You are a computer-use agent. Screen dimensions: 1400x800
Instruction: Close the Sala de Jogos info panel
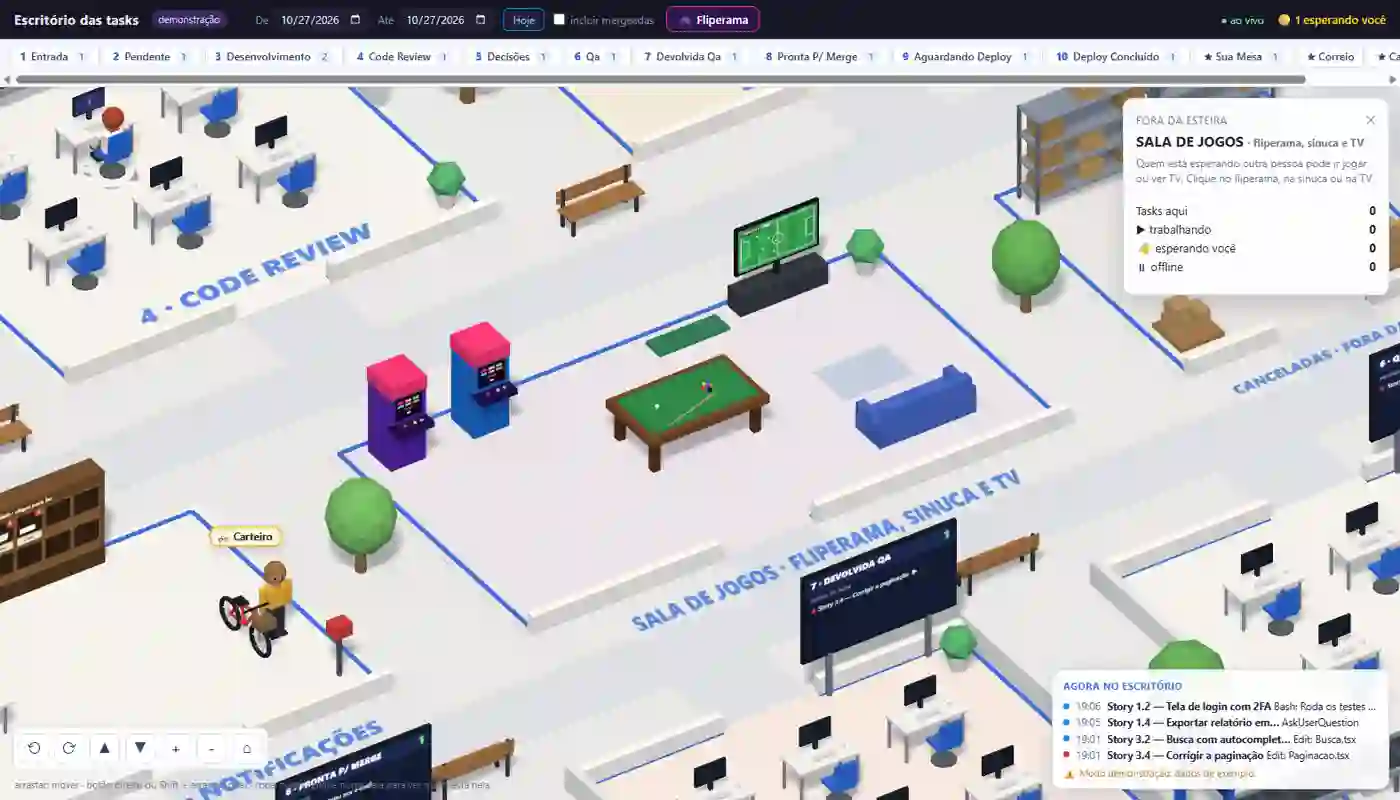(x=1370, y=120)
